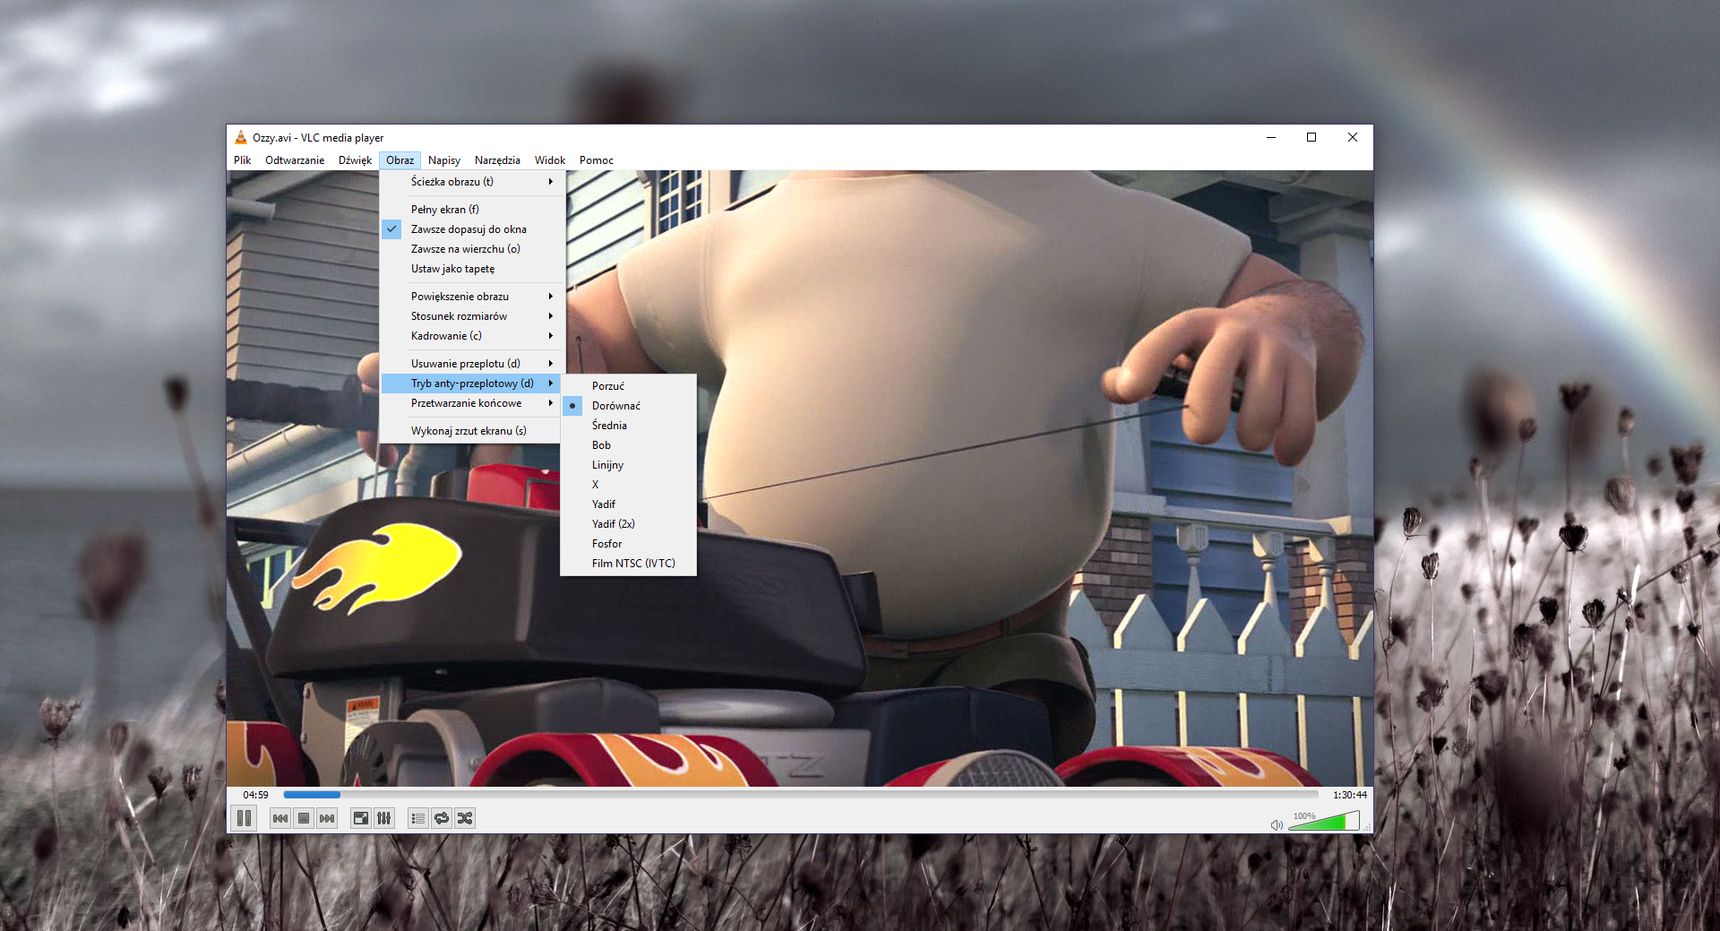Adjust the green volume slider
Viewport: 1720px width, 931px height.
point(1324,821)
